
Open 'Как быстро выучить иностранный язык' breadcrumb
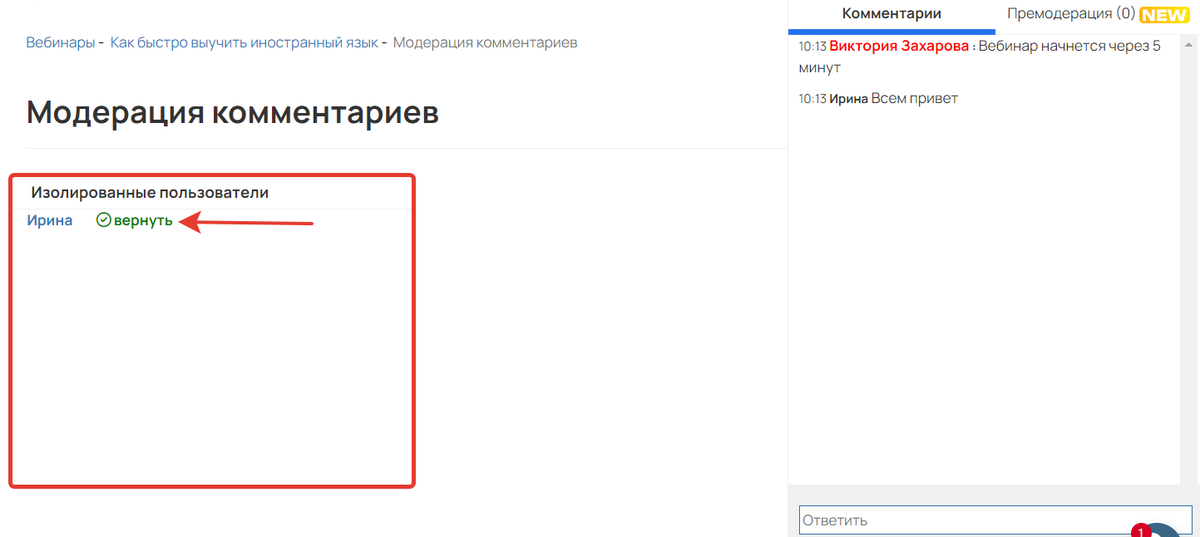click(x=244, y=43)
